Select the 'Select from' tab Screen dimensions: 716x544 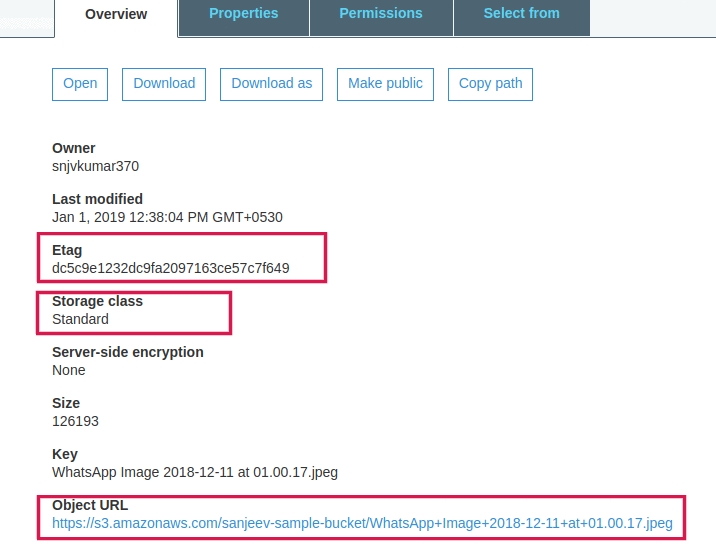click(x=521, y=14)
